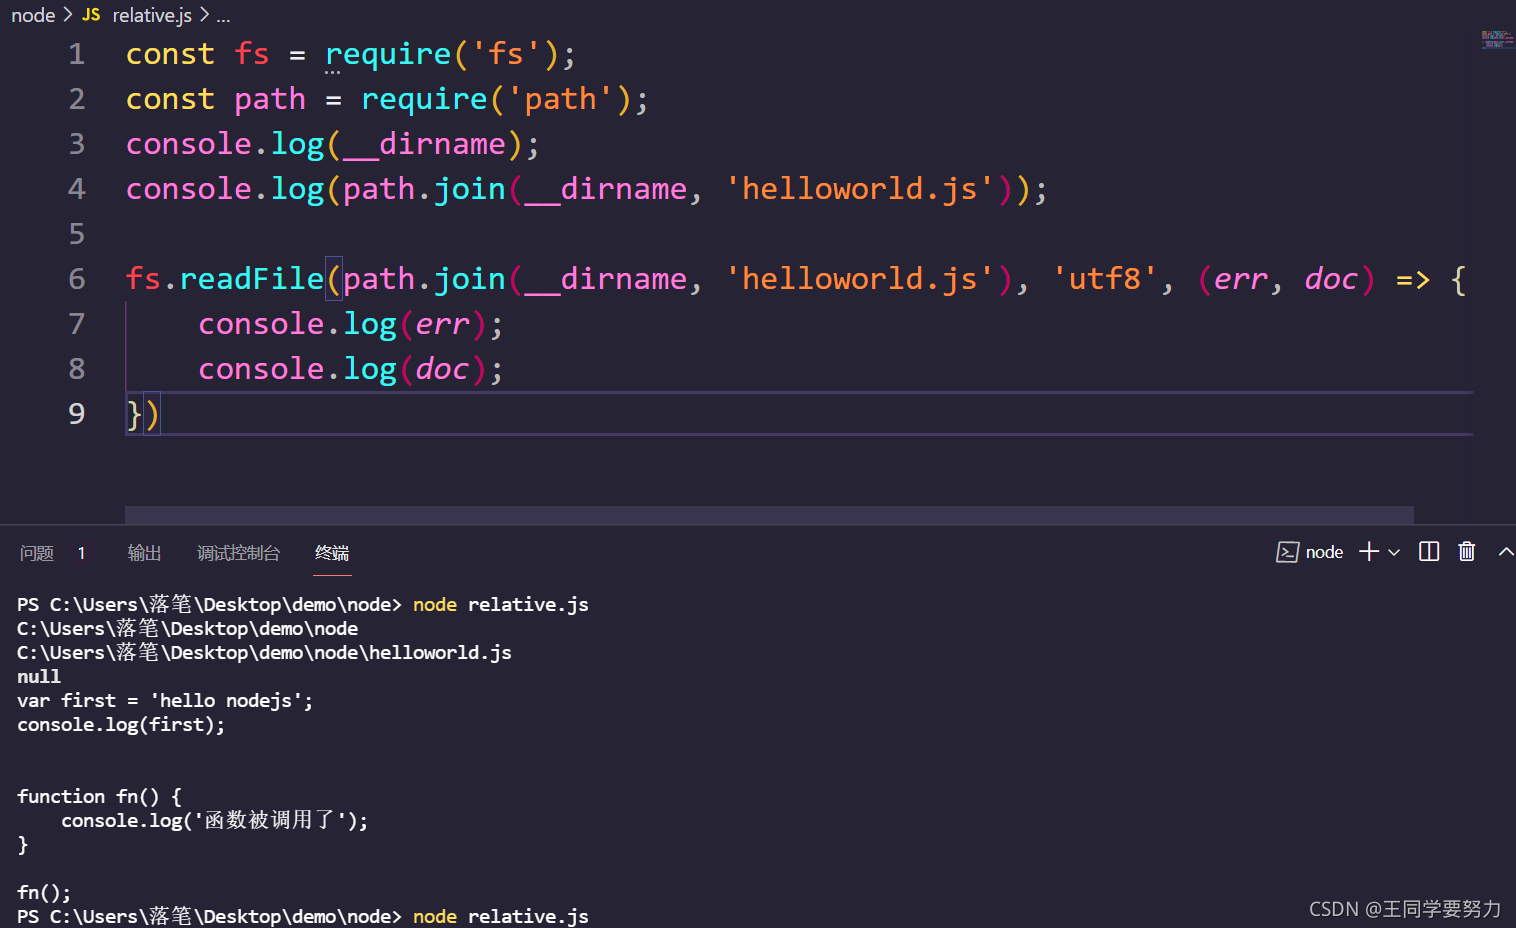Click 'null' output in the terminal

click(39, 677)
